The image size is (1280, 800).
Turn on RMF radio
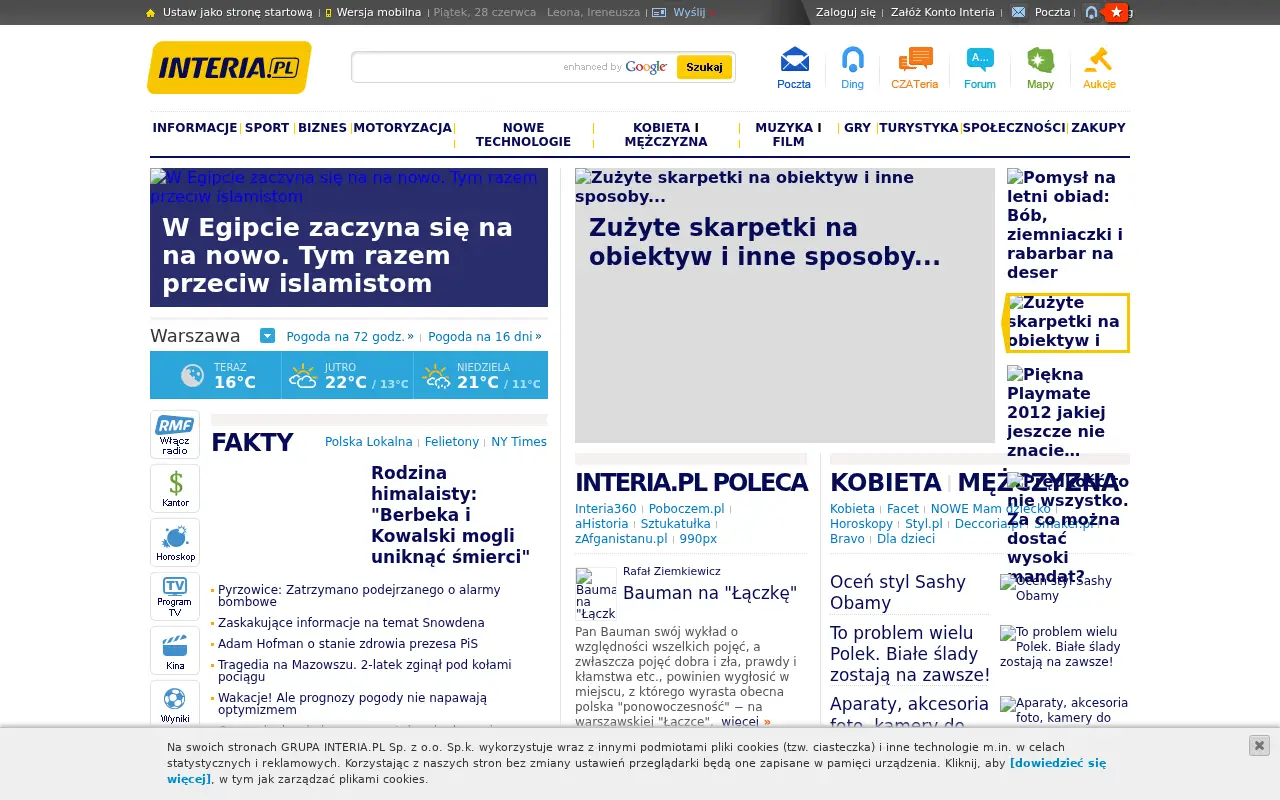(175, 434)
